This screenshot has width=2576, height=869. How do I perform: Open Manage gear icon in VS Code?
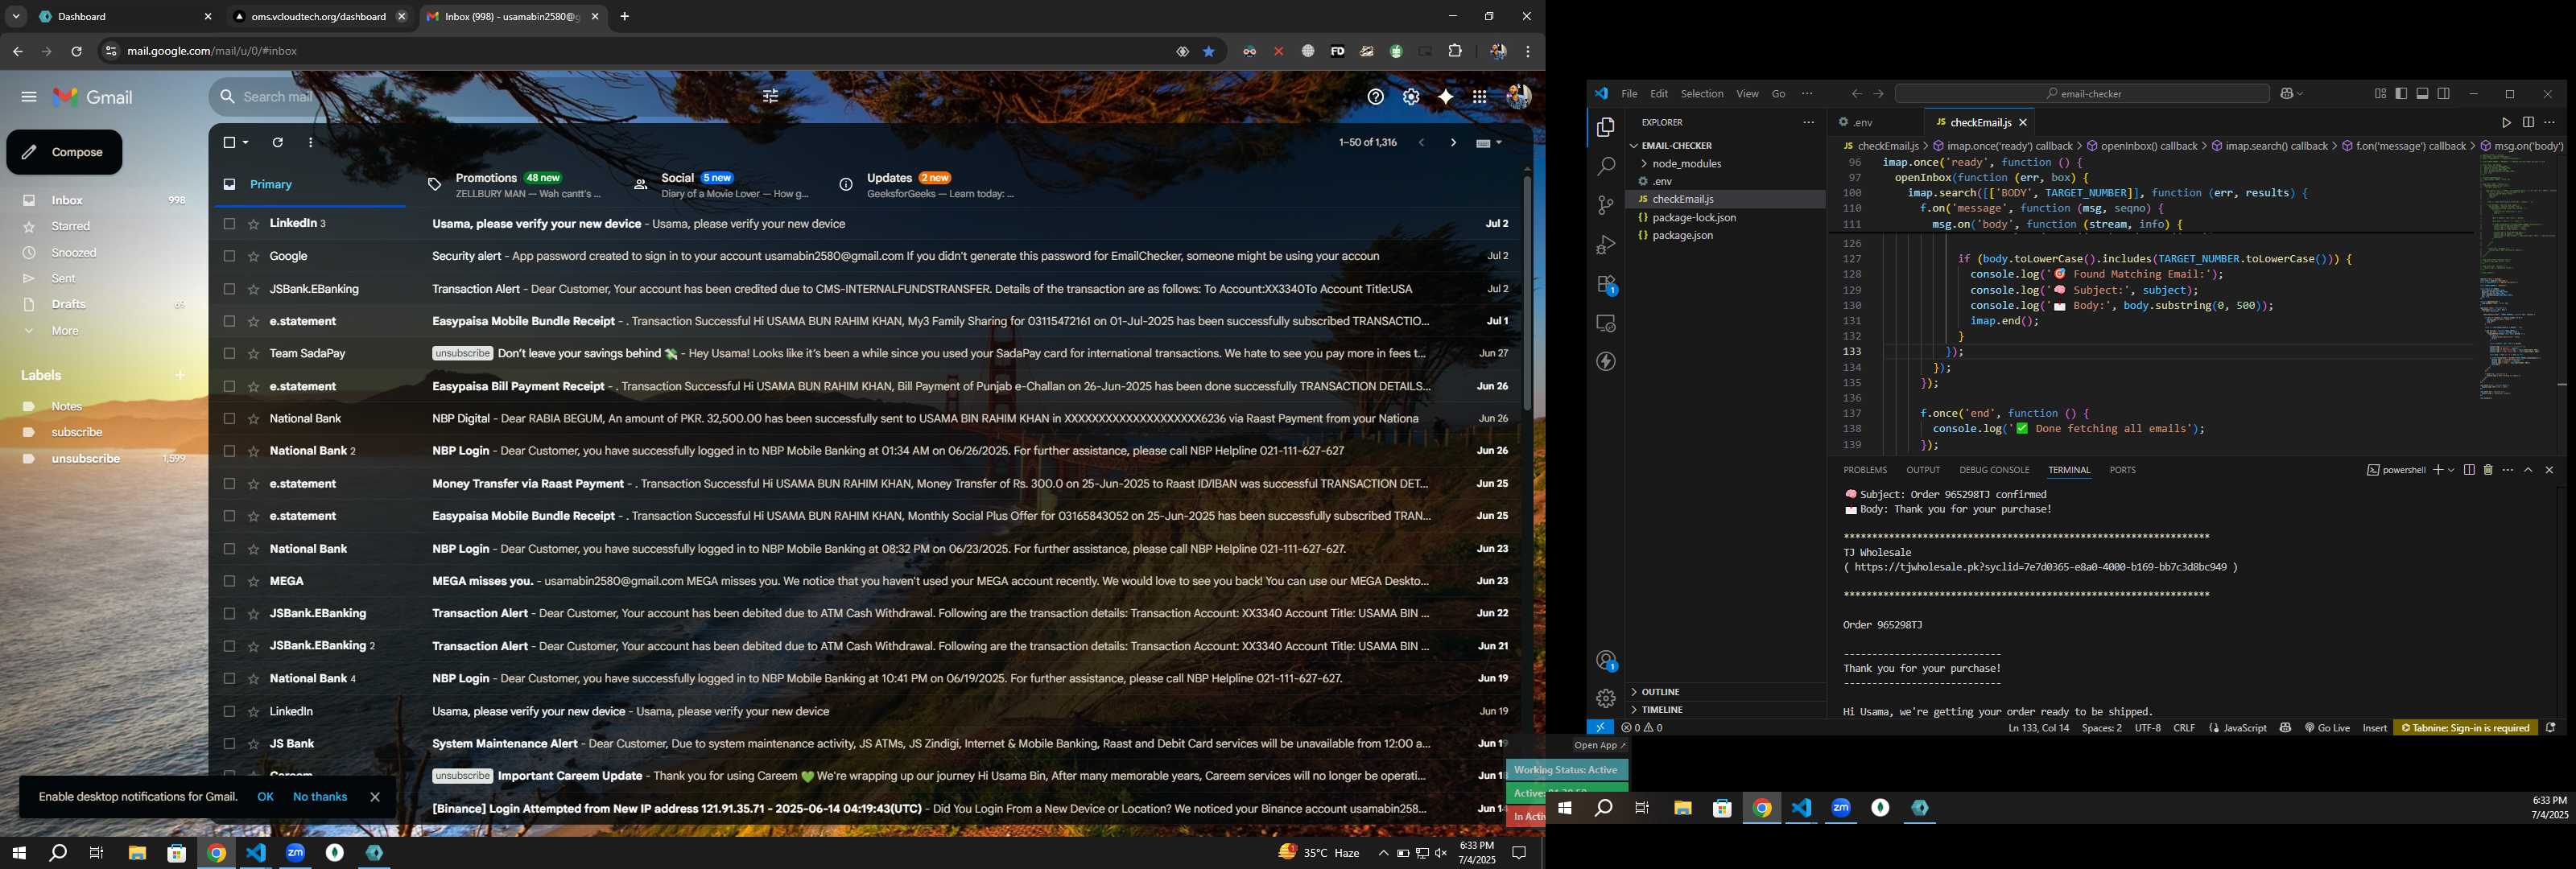tap(1605, 699)
